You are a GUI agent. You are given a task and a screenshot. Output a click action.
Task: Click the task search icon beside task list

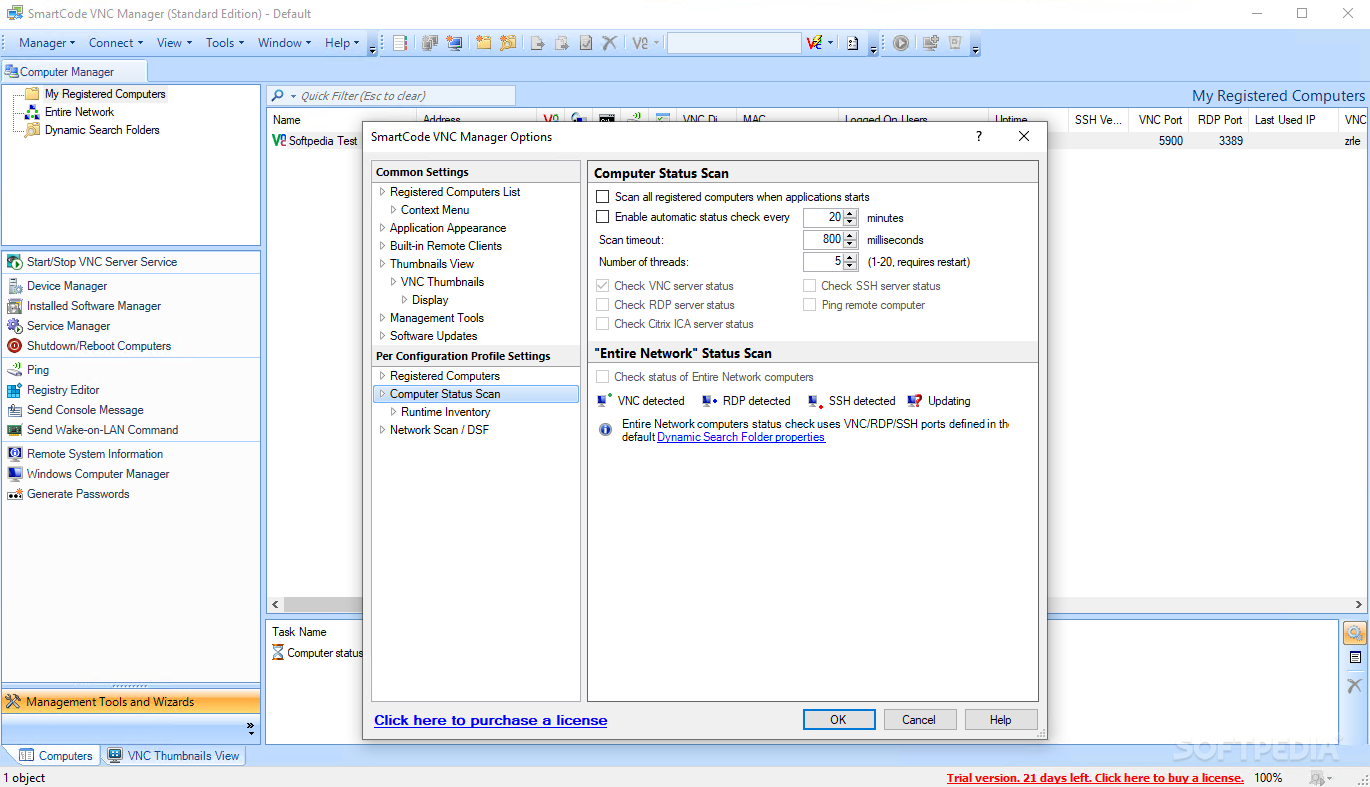[x=1354, y=633]
